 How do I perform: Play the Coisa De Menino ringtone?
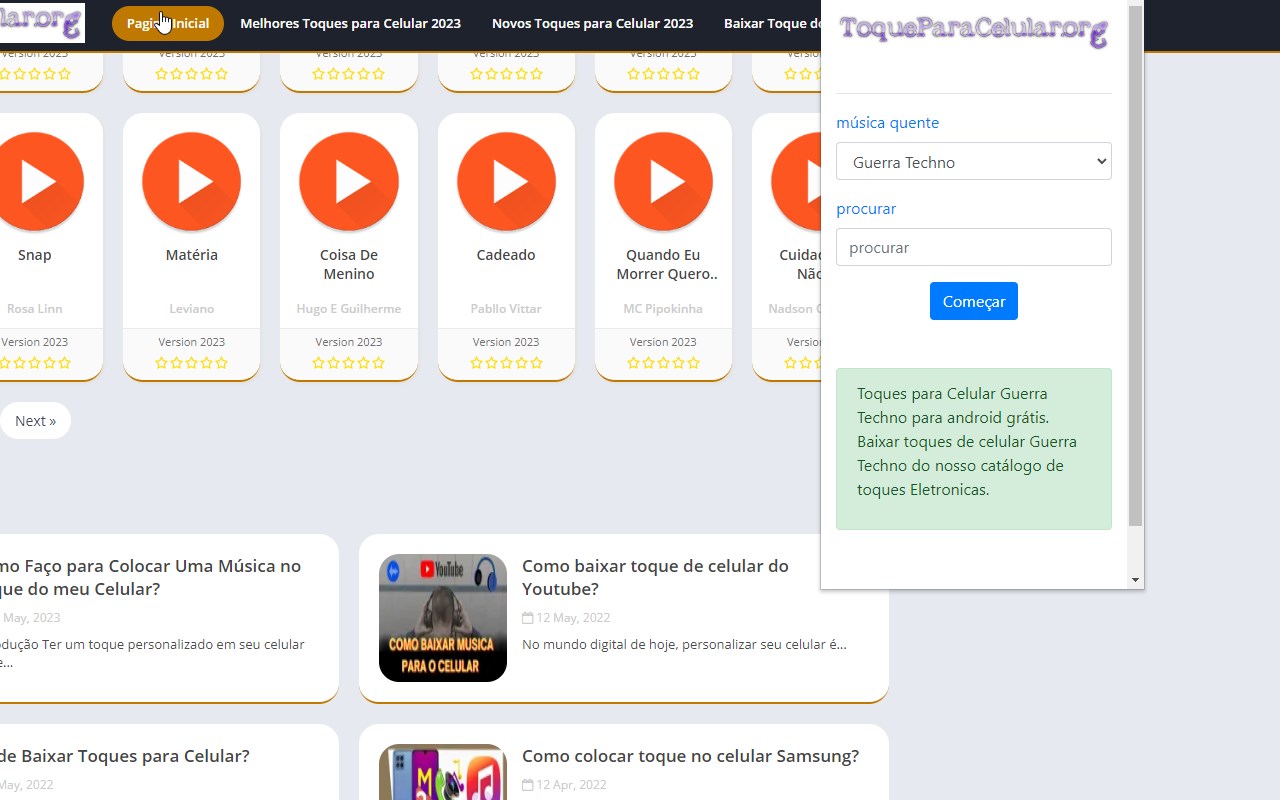tap(349, 182)
